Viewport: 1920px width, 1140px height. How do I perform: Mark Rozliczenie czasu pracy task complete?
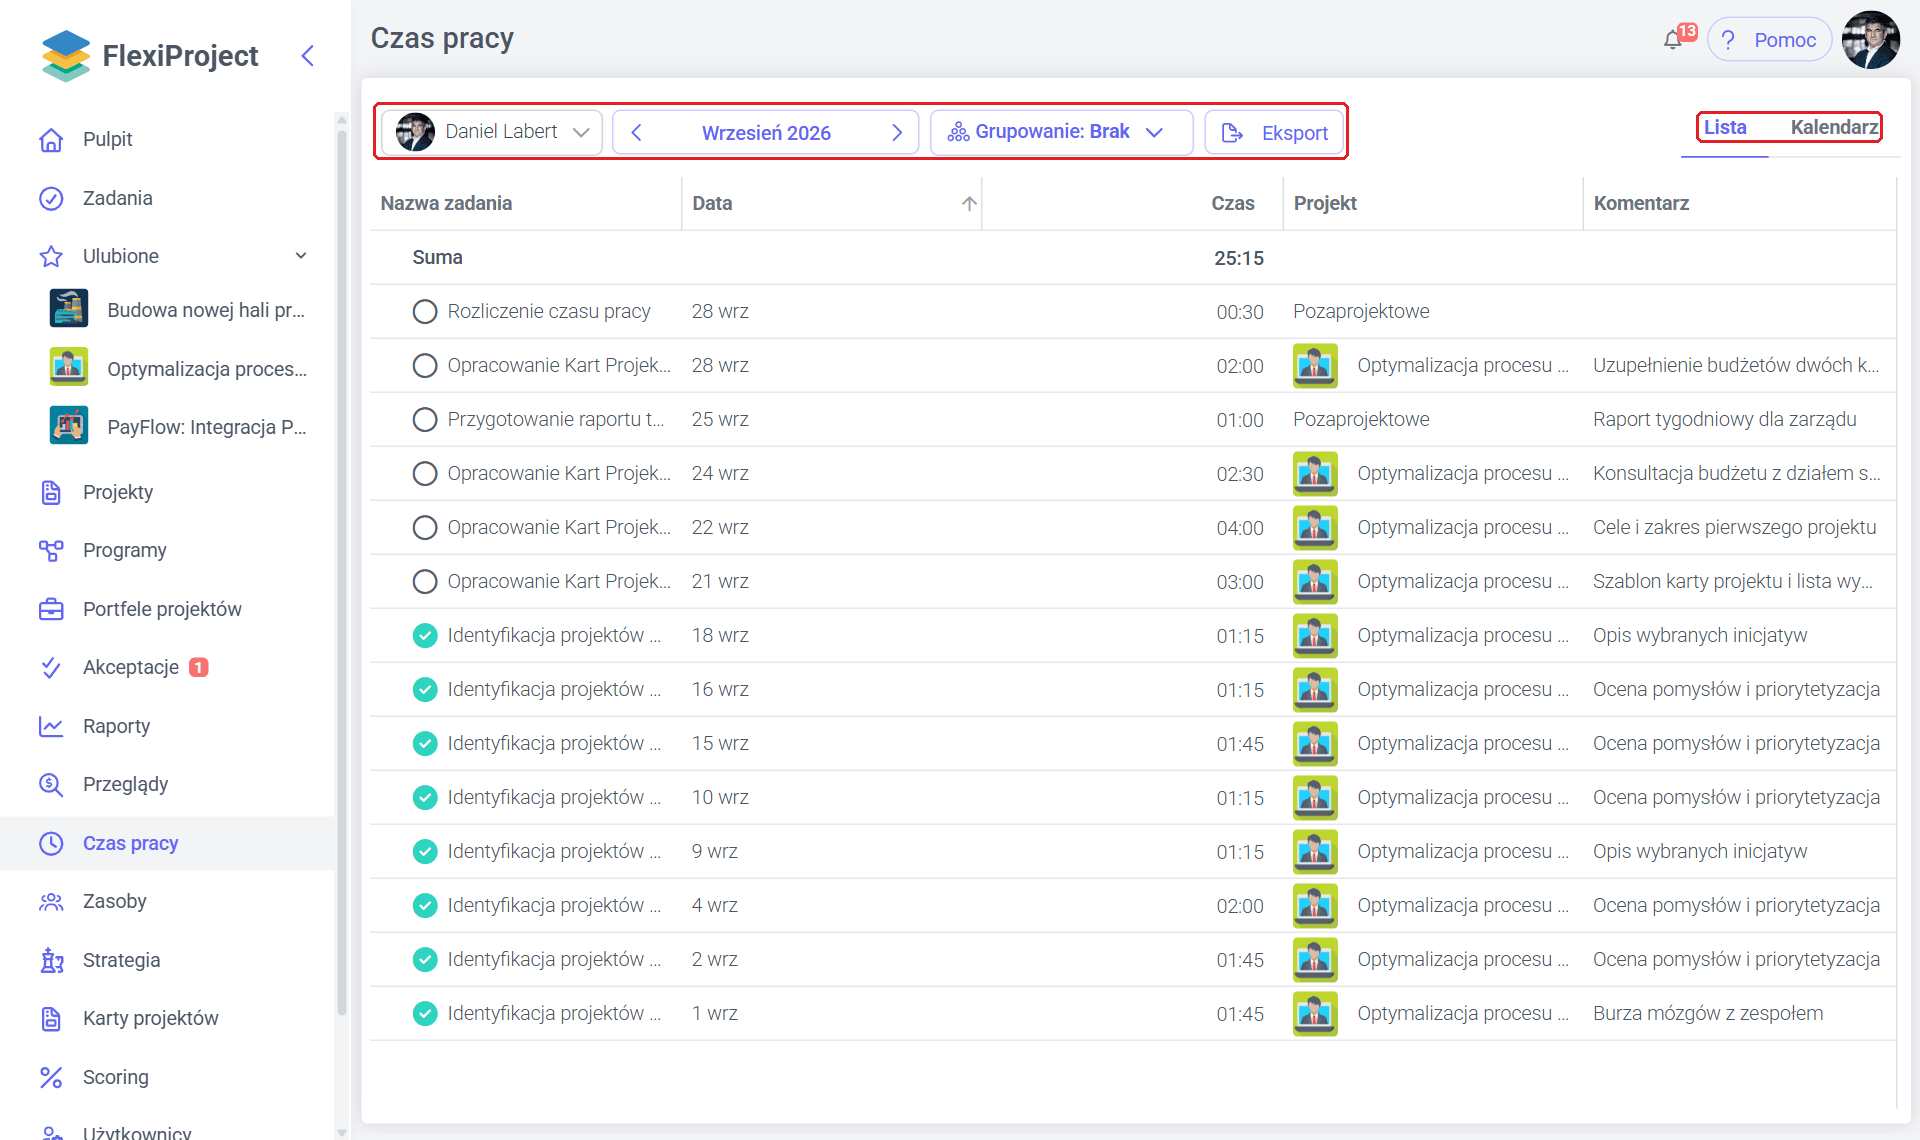425,311
